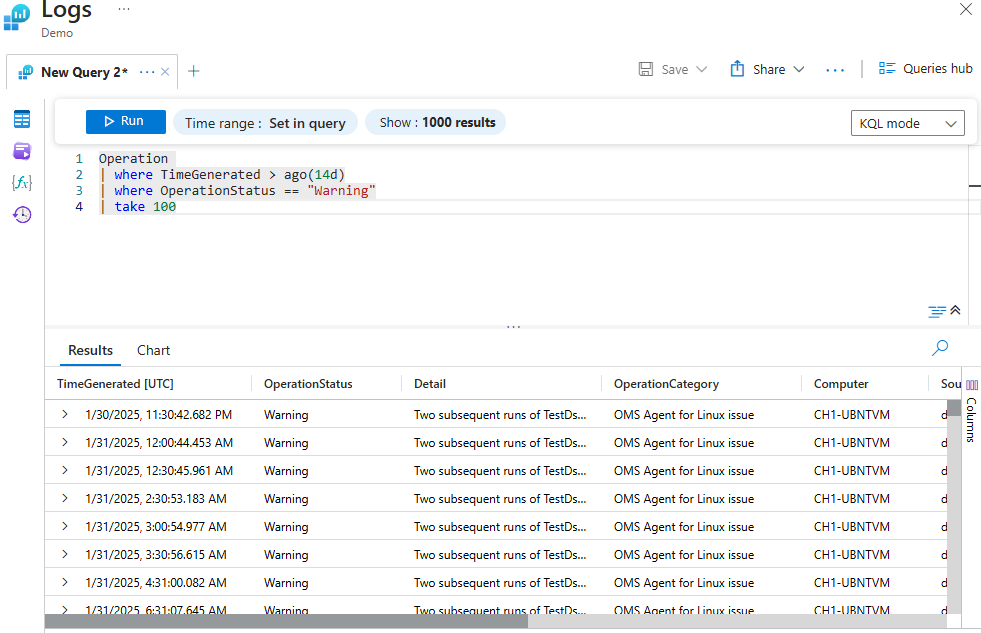Image resolution: width=981 pixels, height=633 pixels.
Task: Open the Share dropdown chevron
Action: (x=799, y=69)
